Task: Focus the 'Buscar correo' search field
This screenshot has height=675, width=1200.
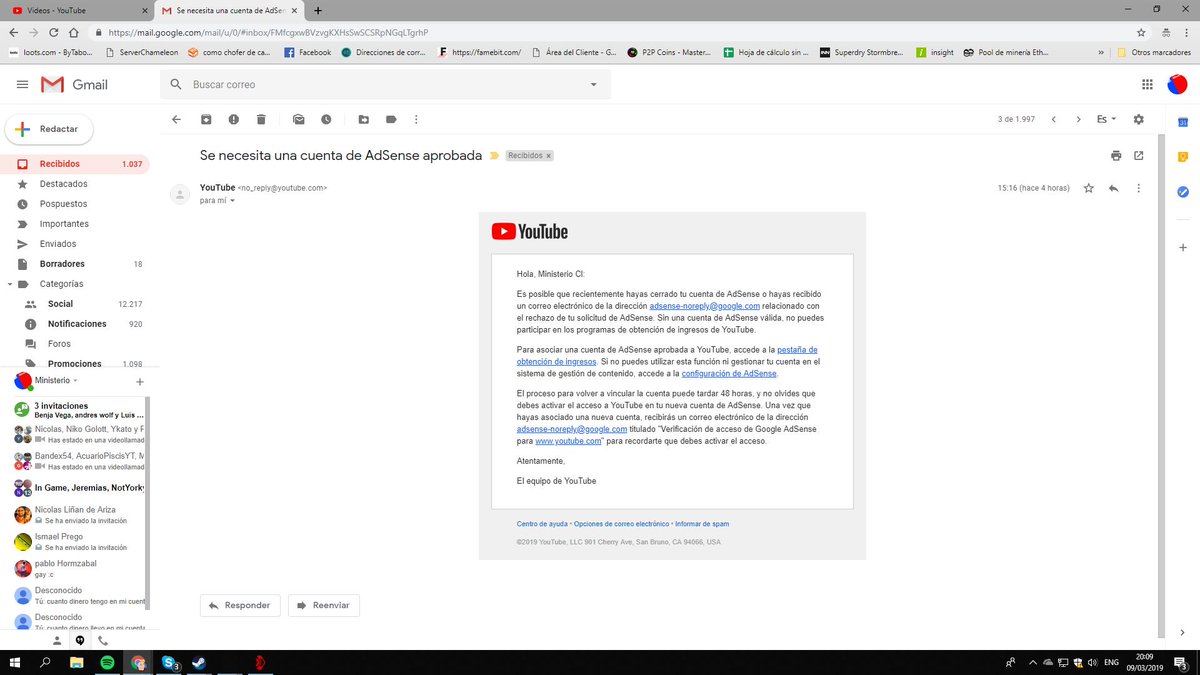Action: [x=385, y=85]
